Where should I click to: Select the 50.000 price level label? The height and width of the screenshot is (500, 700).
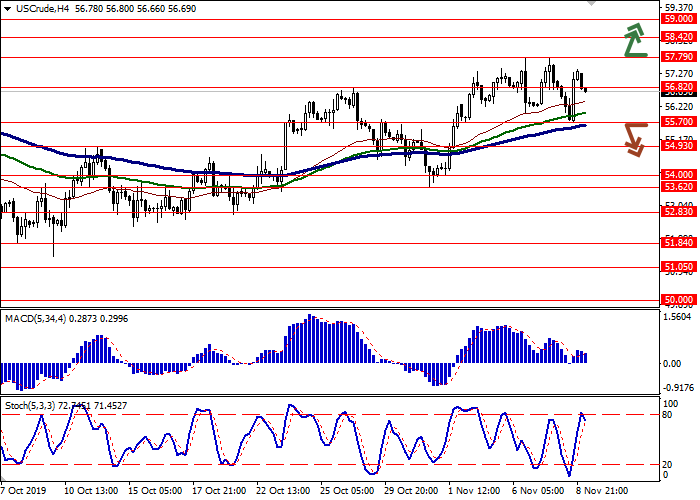678,299
